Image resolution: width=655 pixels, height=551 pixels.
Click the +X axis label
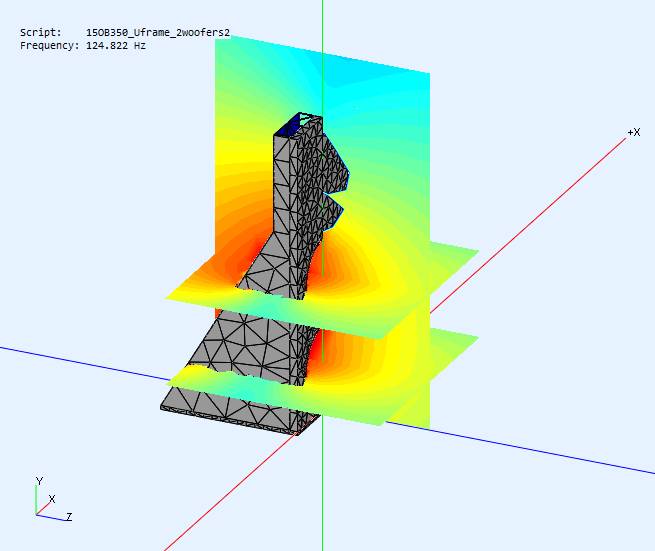(634, 132)
